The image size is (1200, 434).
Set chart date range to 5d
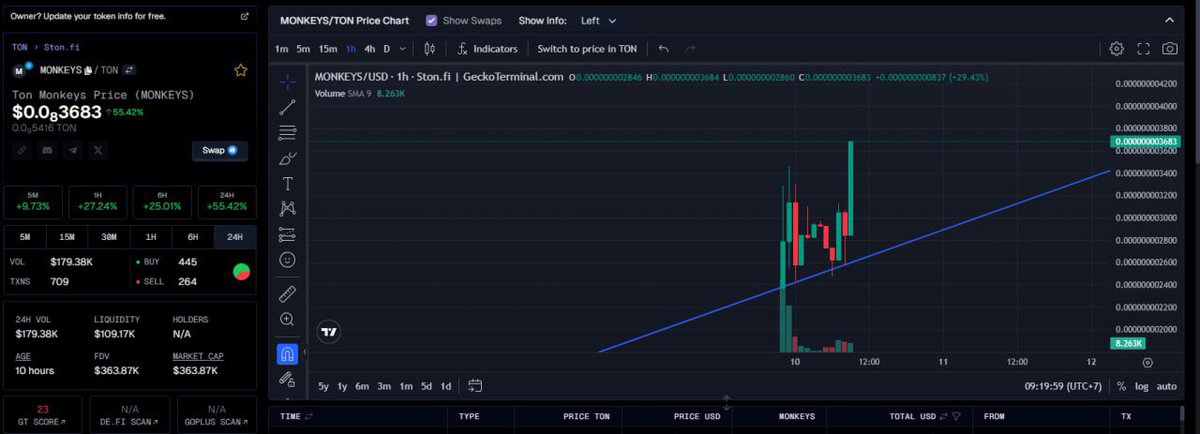(426, 386)
